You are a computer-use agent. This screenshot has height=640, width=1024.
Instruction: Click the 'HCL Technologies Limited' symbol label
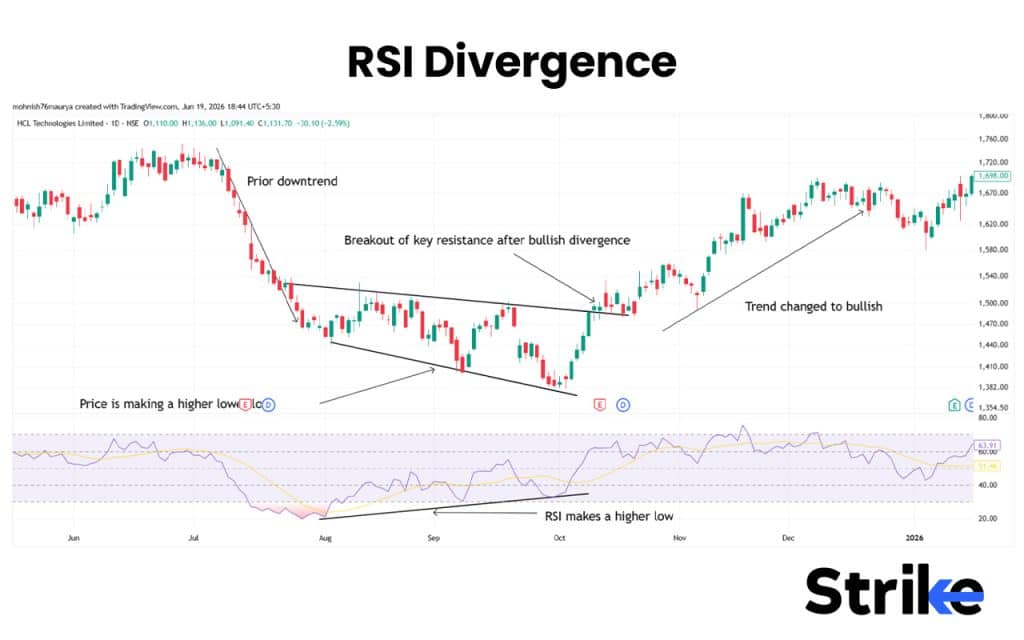pos(60,123)
